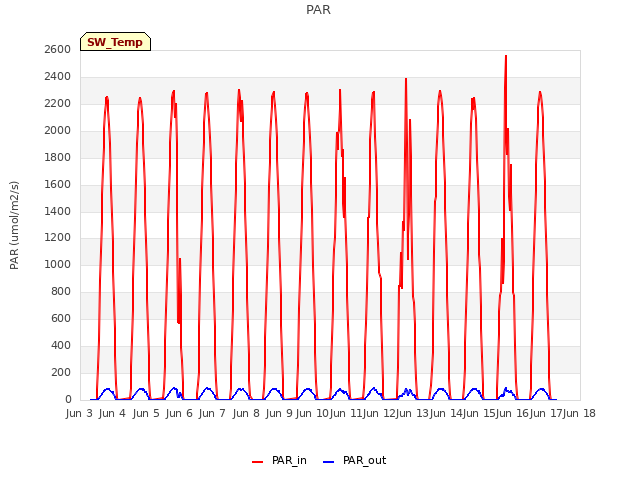Click the Jun 4 x-axis label
The width and height of the screenshot is (640, 480).
112,413
